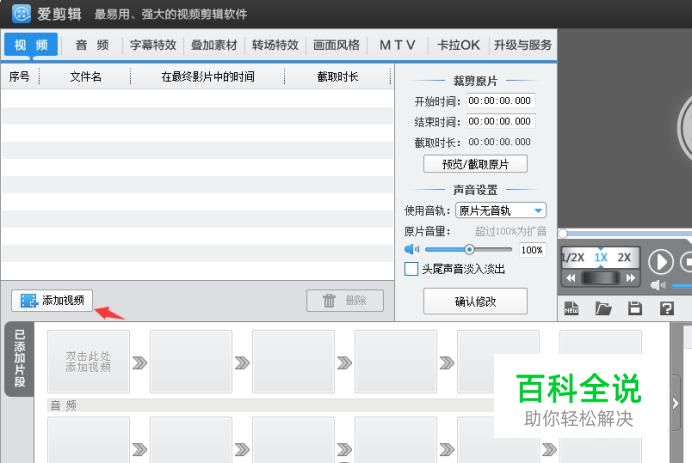Edit the 100% volume value field

pos(532,250)
